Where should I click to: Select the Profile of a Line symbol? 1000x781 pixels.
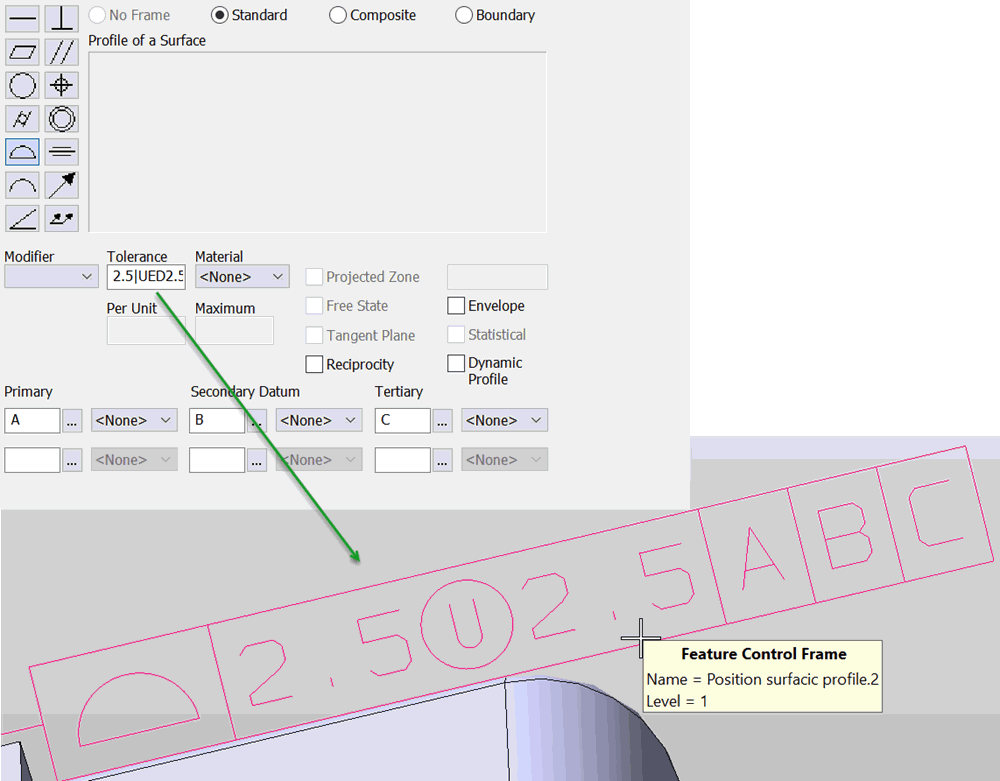21,184
